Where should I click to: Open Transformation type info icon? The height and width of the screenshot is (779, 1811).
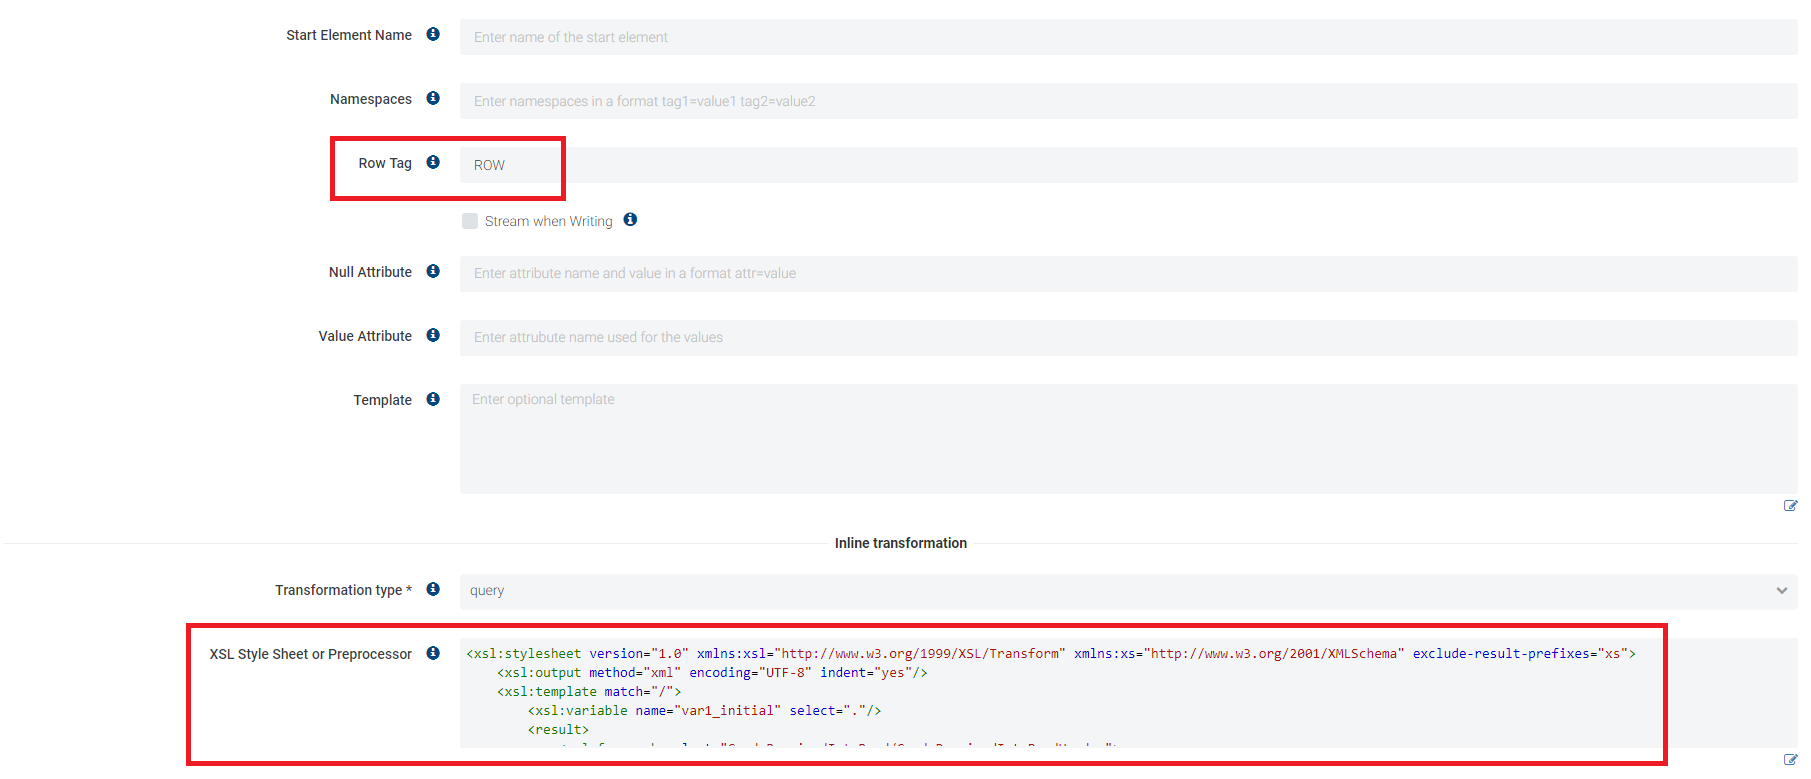click(x=433, y=589)
